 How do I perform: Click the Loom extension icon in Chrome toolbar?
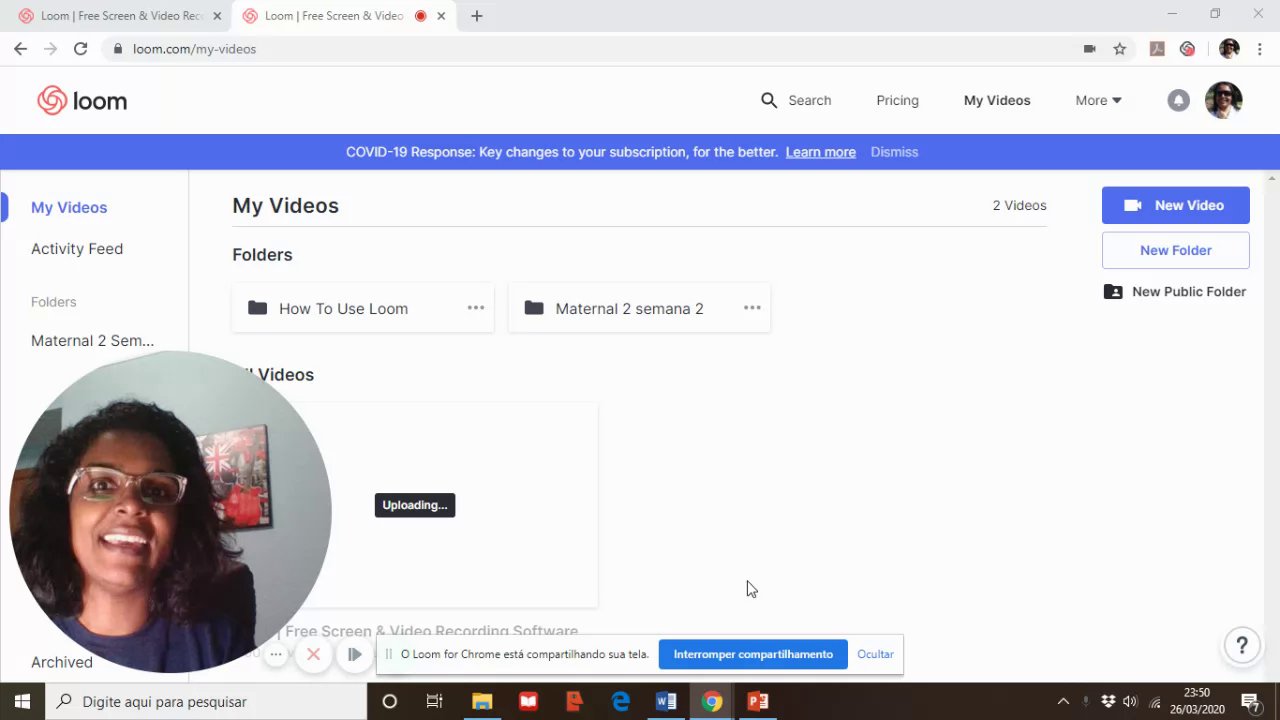coord(1187,48)
